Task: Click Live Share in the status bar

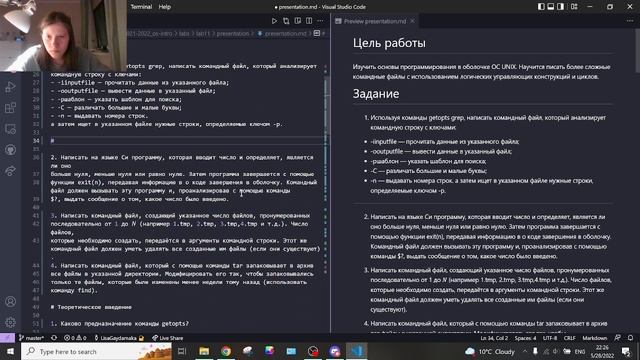Action: pyautogui.click(x=168, y=338)
